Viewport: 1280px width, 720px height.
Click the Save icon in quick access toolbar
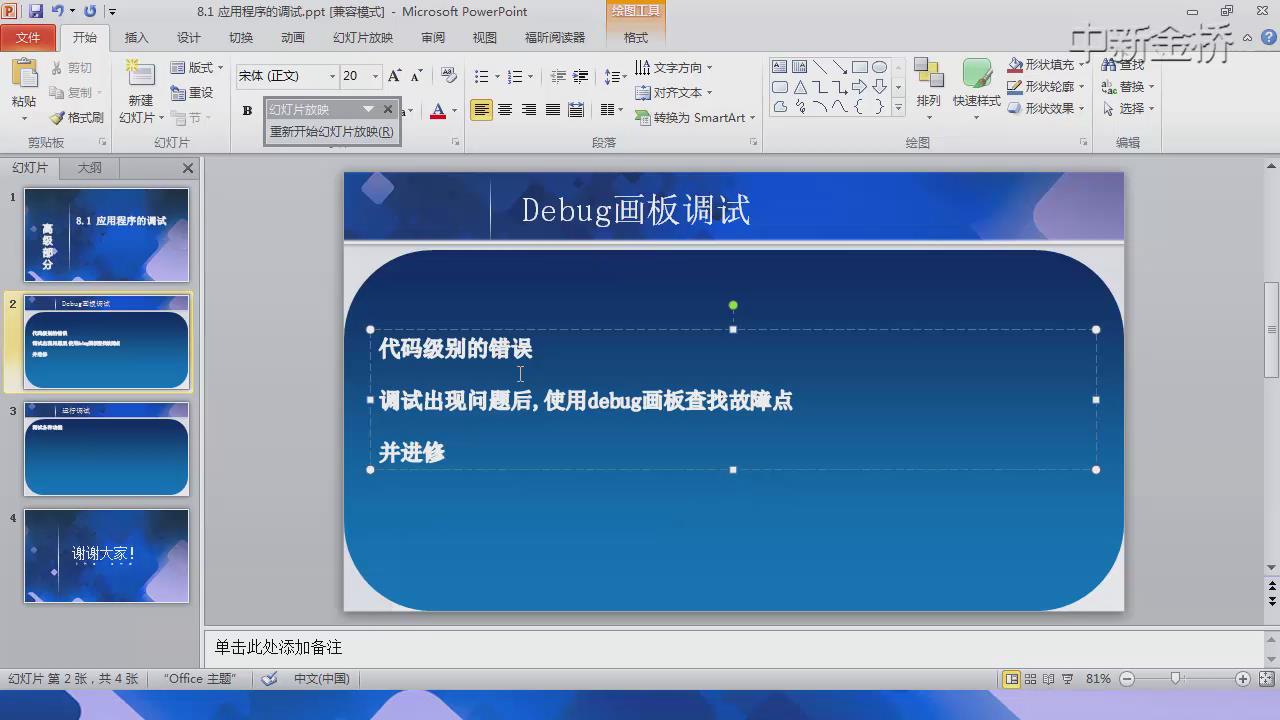(36, 11)
